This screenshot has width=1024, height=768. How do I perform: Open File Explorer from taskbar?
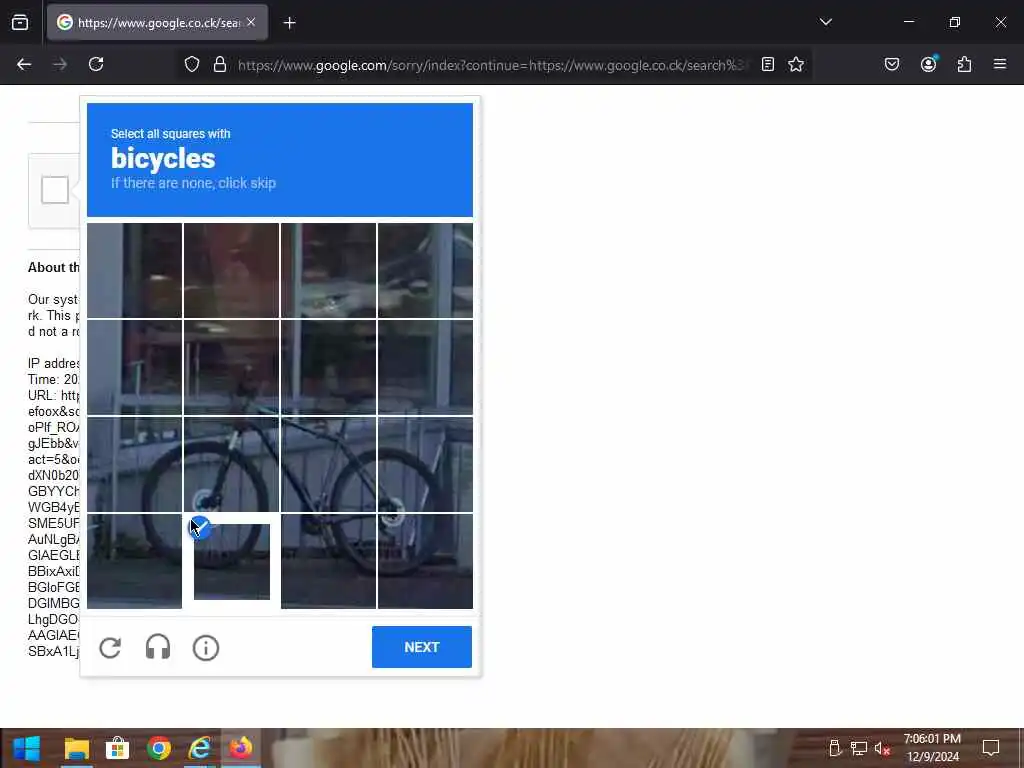[x=76, y=748]
